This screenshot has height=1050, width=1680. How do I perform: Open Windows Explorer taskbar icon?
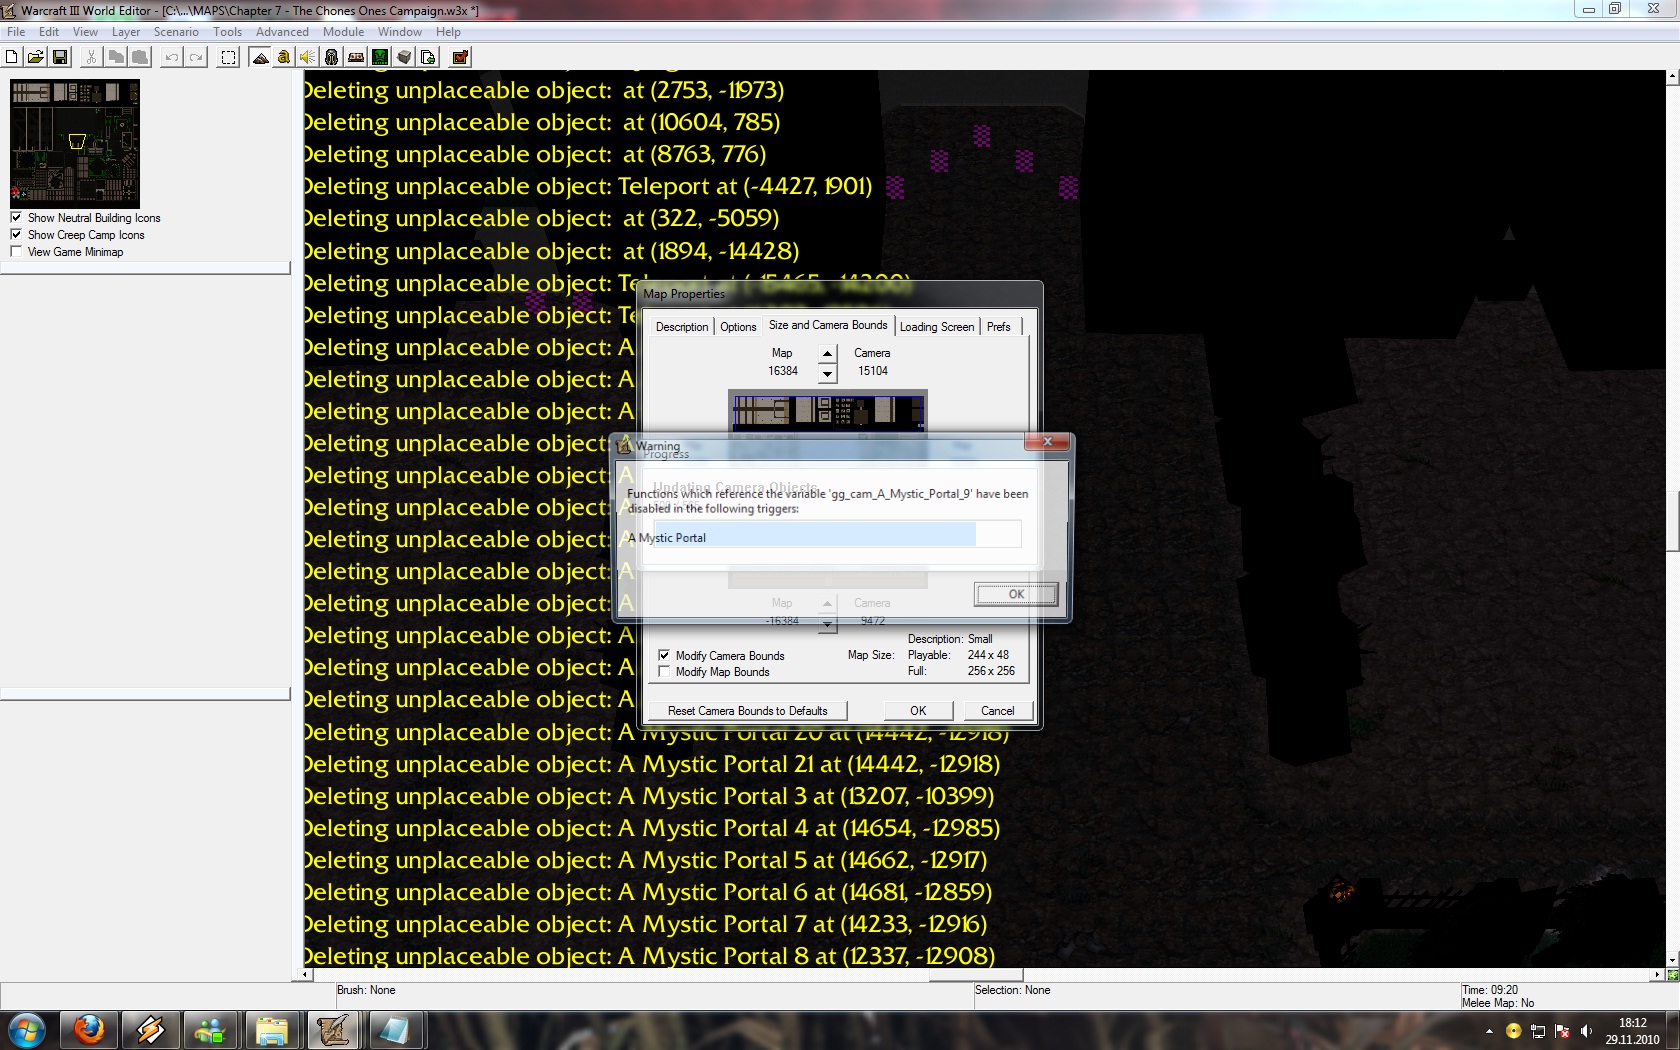[x=272, y=1029]
